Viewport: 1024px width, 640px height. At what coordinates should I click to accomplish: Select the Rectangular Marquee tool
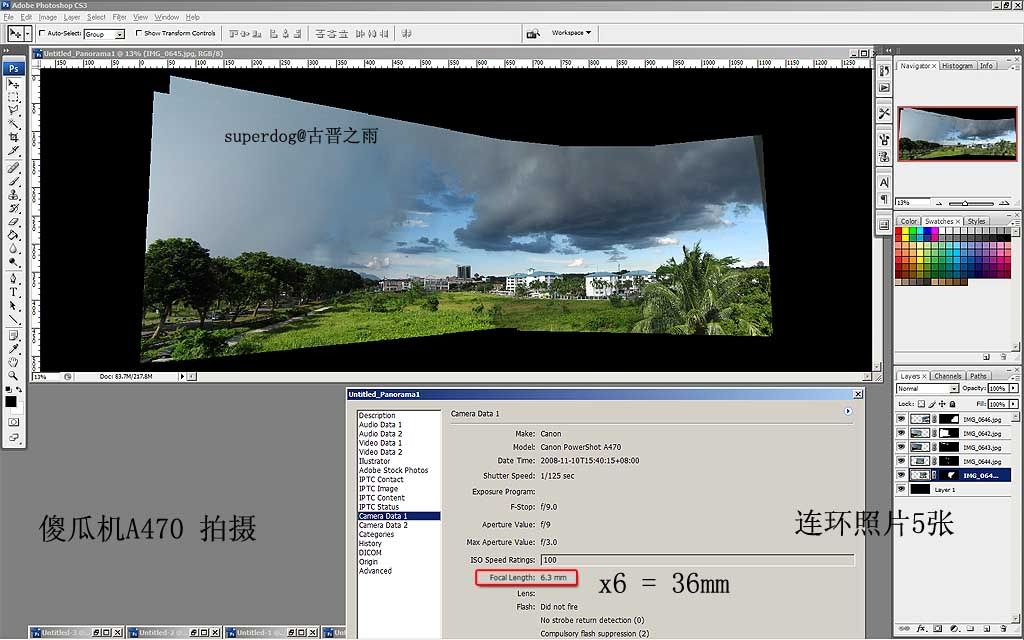[13, 97]
